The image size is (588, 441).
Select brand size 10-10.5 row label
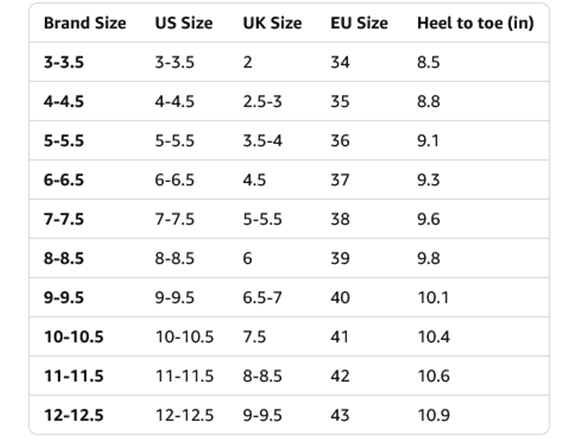74,337
